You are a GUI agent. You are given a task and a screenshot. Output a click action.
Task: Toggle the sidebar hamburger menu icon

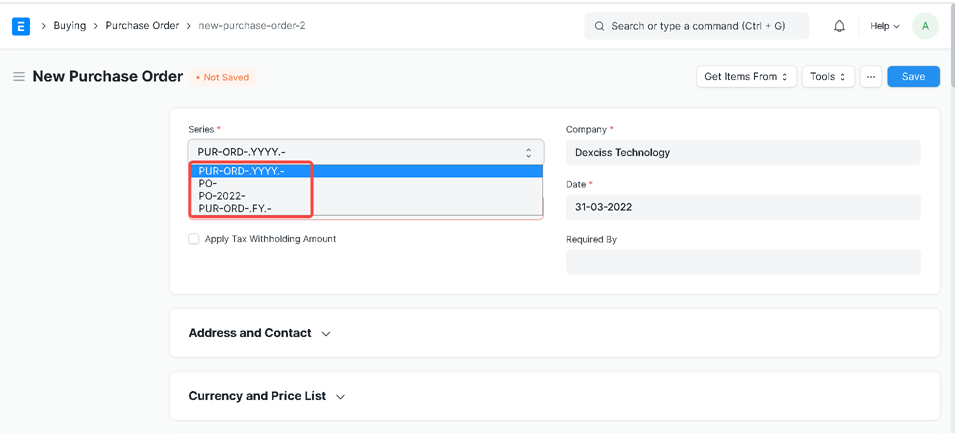coord(18,77)
